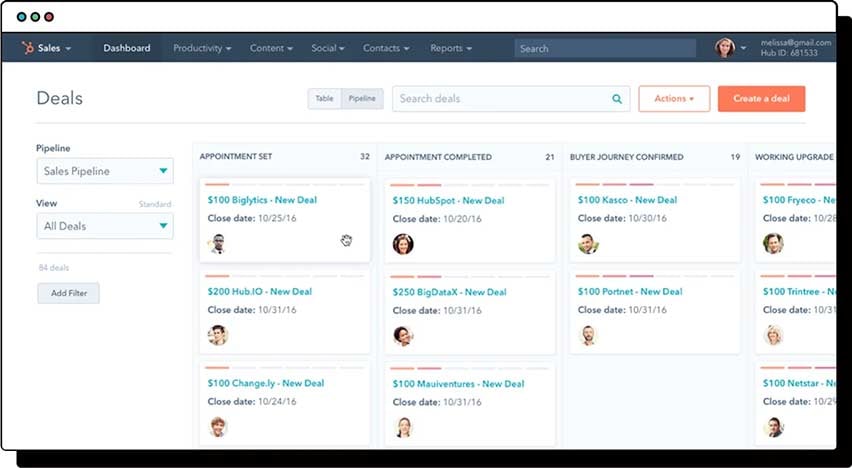Click owner avatar on Biglytics deal card
Viewport: 852px width, 468px height.
coord(218,244)
